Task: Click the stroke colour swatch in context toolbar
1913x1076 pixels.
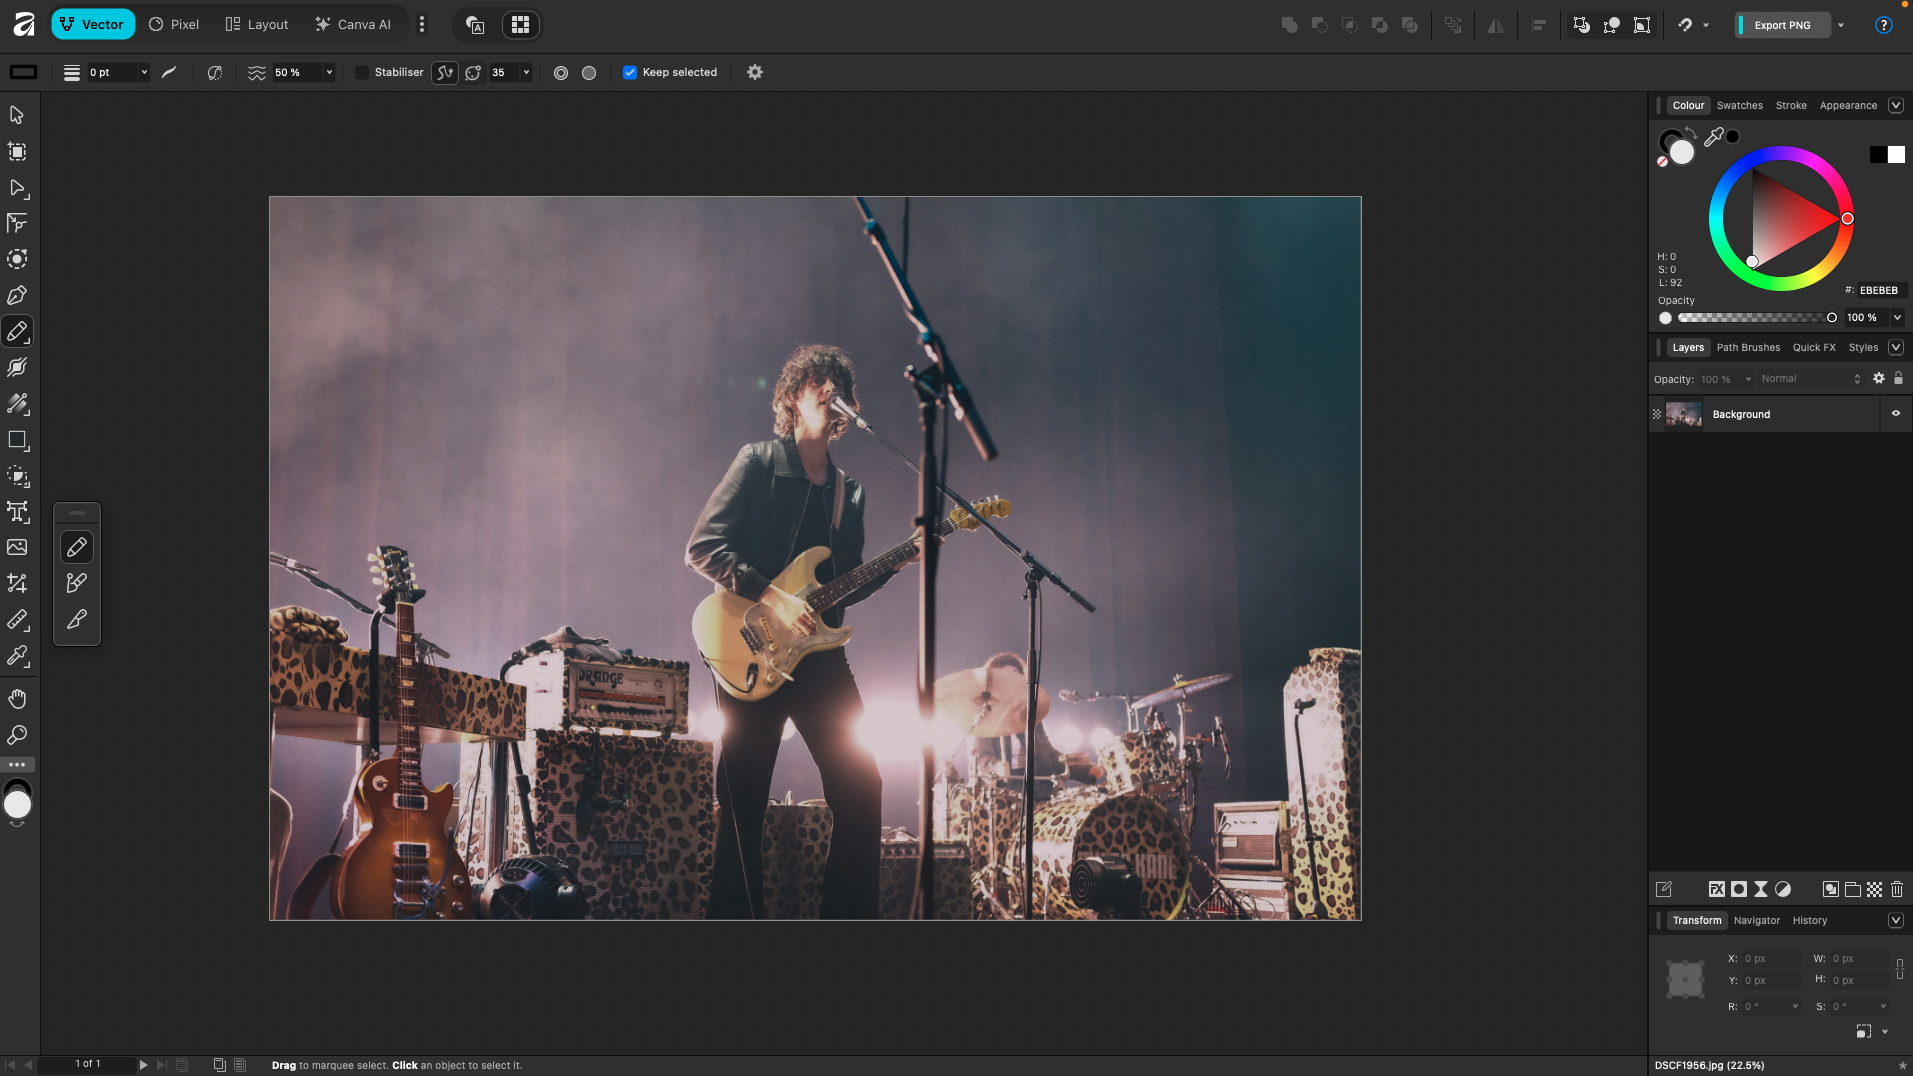Action: point(23,72)
